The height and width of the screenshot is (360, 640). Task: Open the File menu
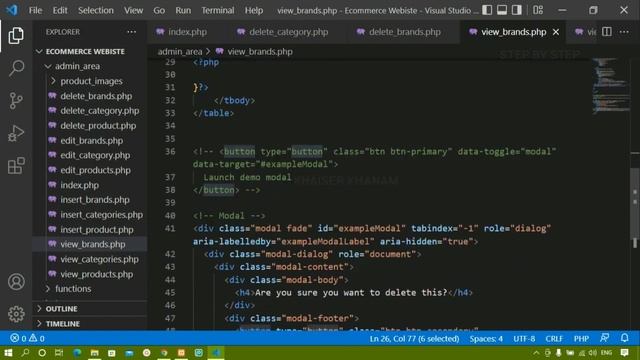[36, 10]
